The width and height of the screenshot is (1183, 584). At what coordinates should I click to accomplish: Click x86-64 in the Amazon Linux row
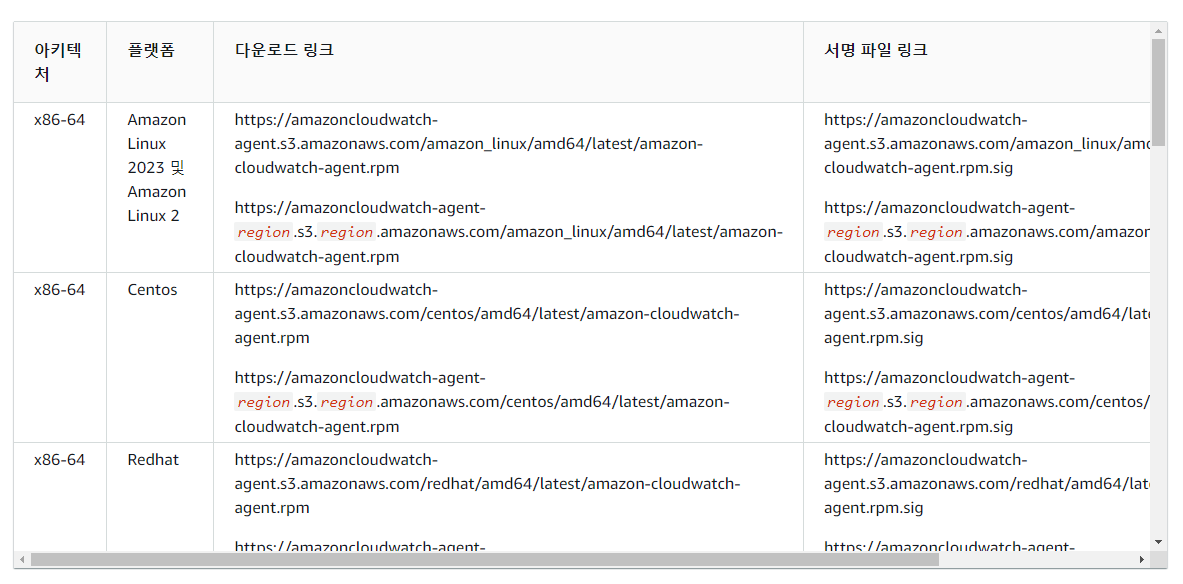point(60,120)
